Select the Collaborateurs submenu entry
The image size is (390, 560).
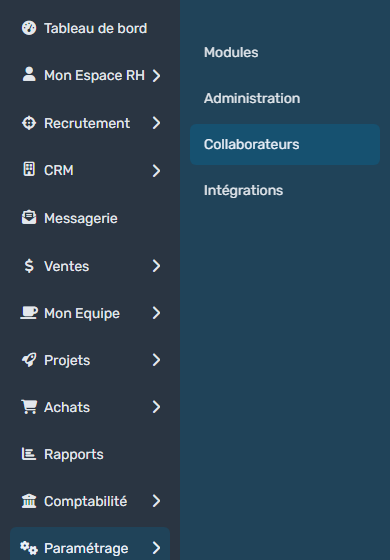285,145
